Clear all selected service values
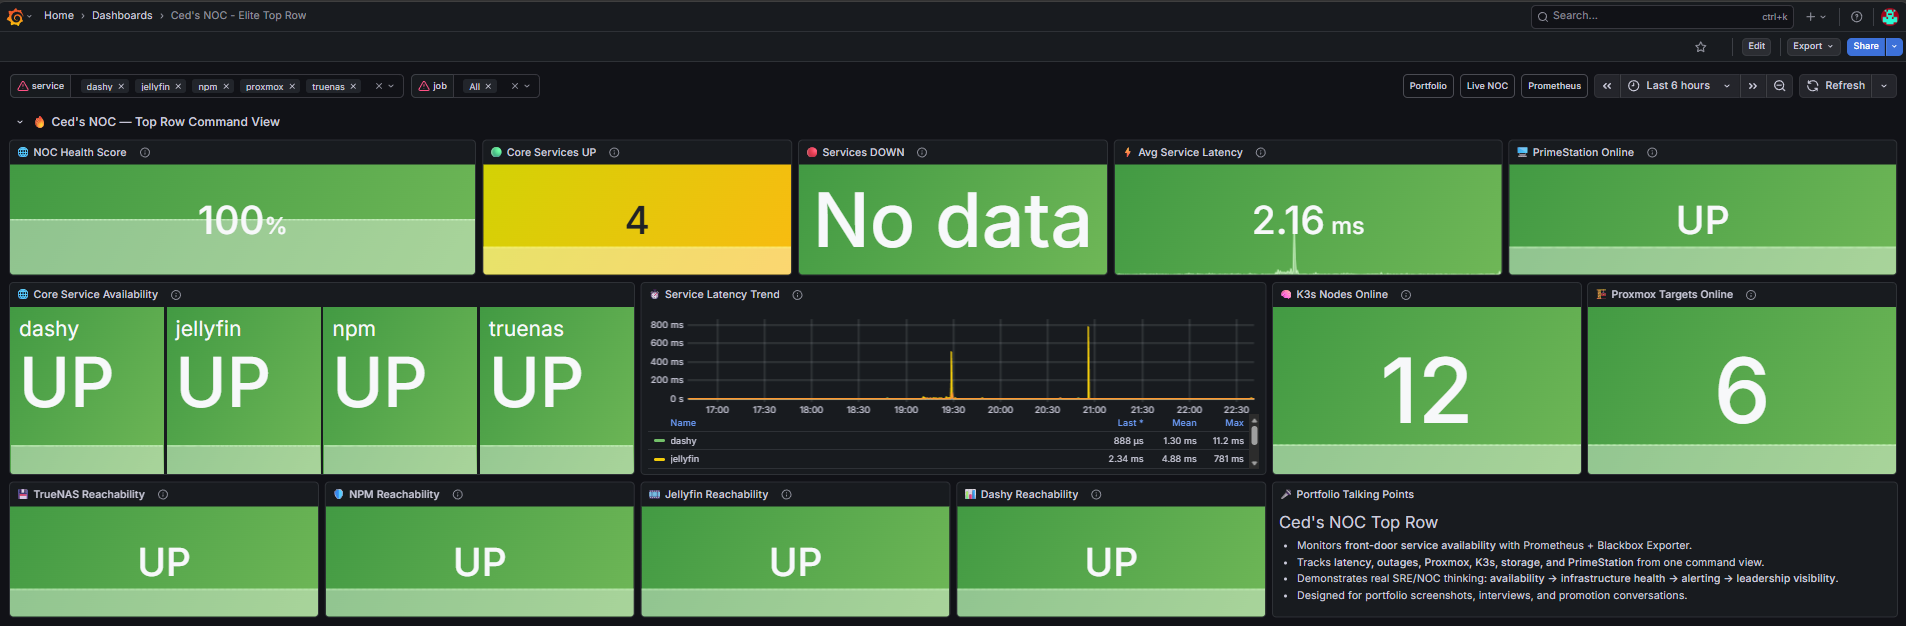 click(x=379, y=86)
